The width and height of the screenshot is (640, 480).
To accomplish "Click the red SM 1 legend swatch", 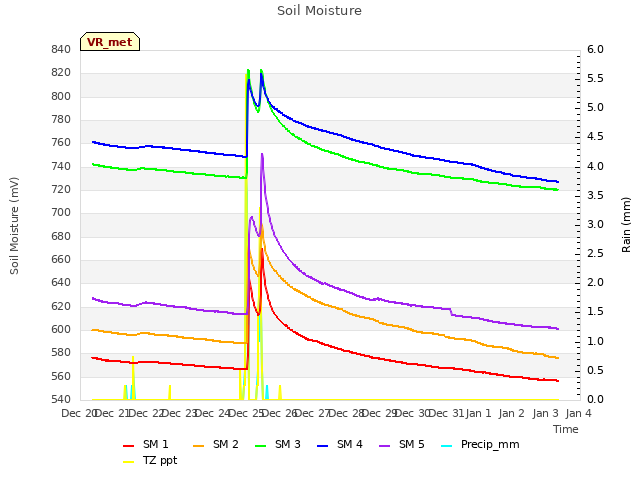I will tap(129, 446).
